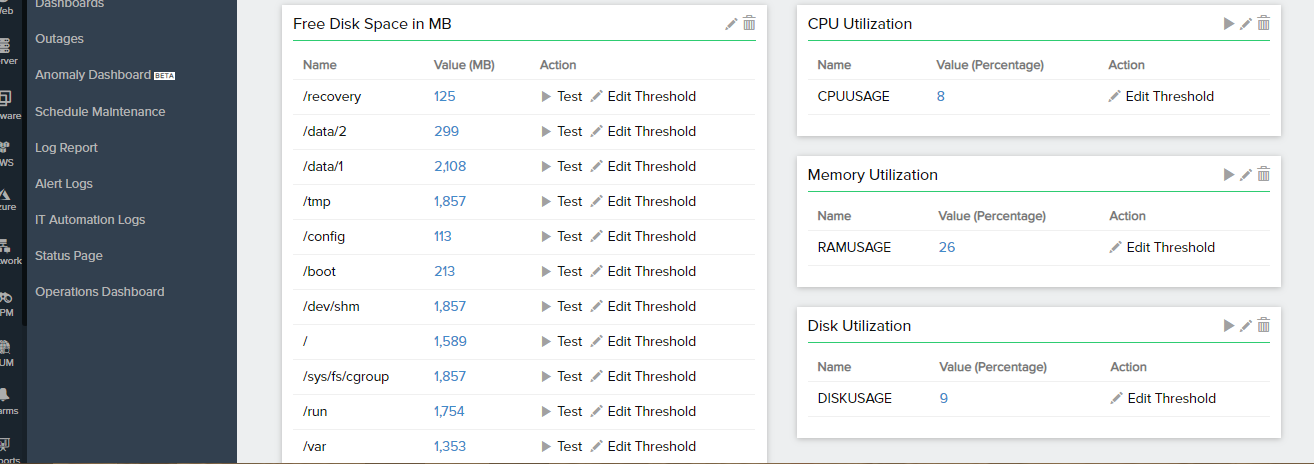Click the /var value 1,353
Screen dimensions: 1314x469
pyautogui.click(x=450, y=447)
